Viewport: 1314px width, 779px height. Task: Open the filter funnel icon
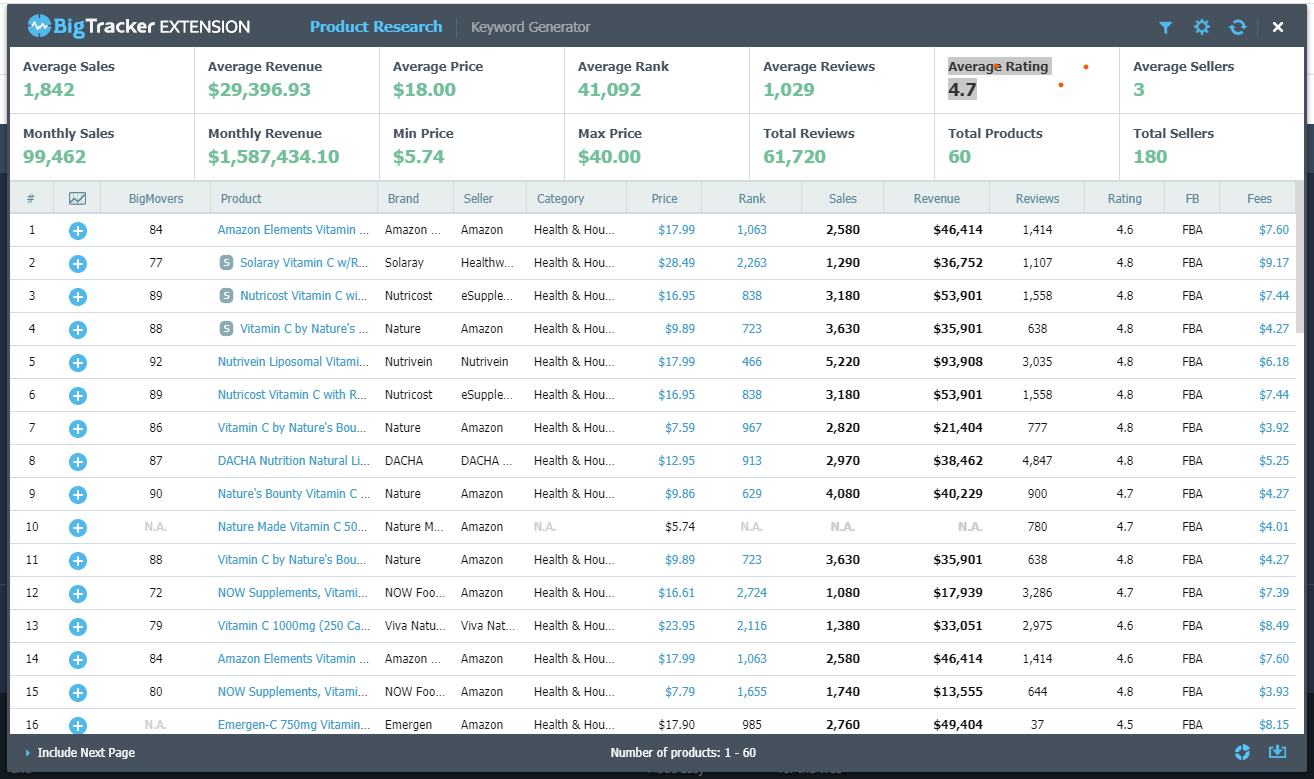(x=1166, y=27)
